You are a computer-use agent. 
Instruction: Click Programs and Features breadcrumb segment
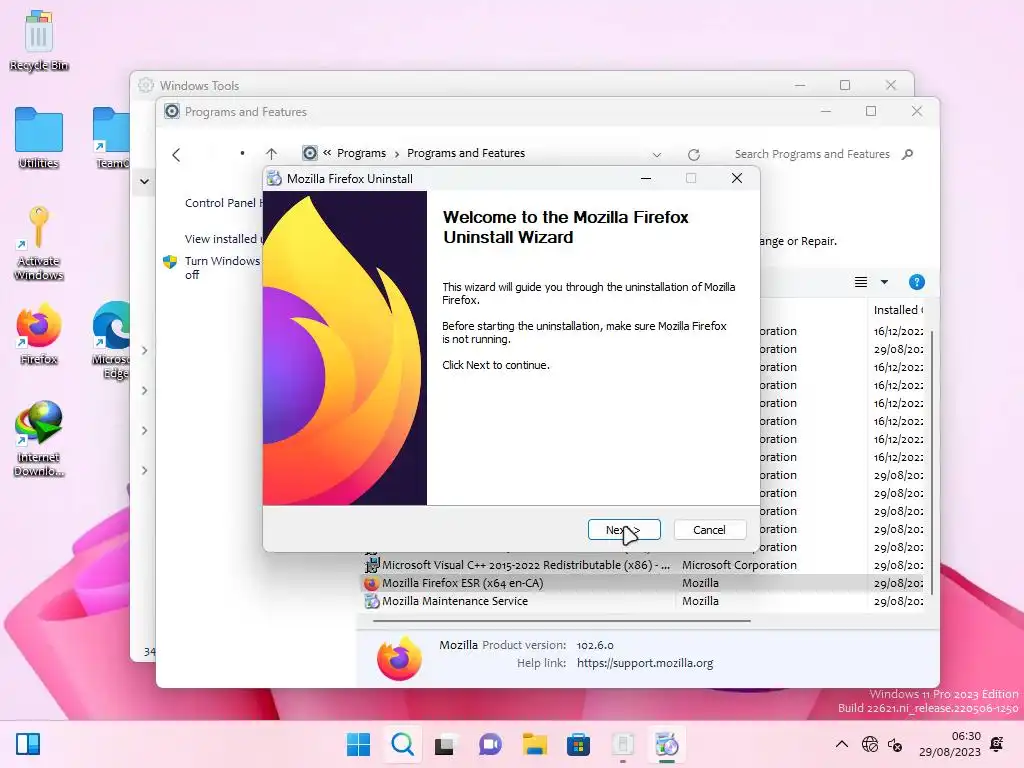[x=466, y=153]
